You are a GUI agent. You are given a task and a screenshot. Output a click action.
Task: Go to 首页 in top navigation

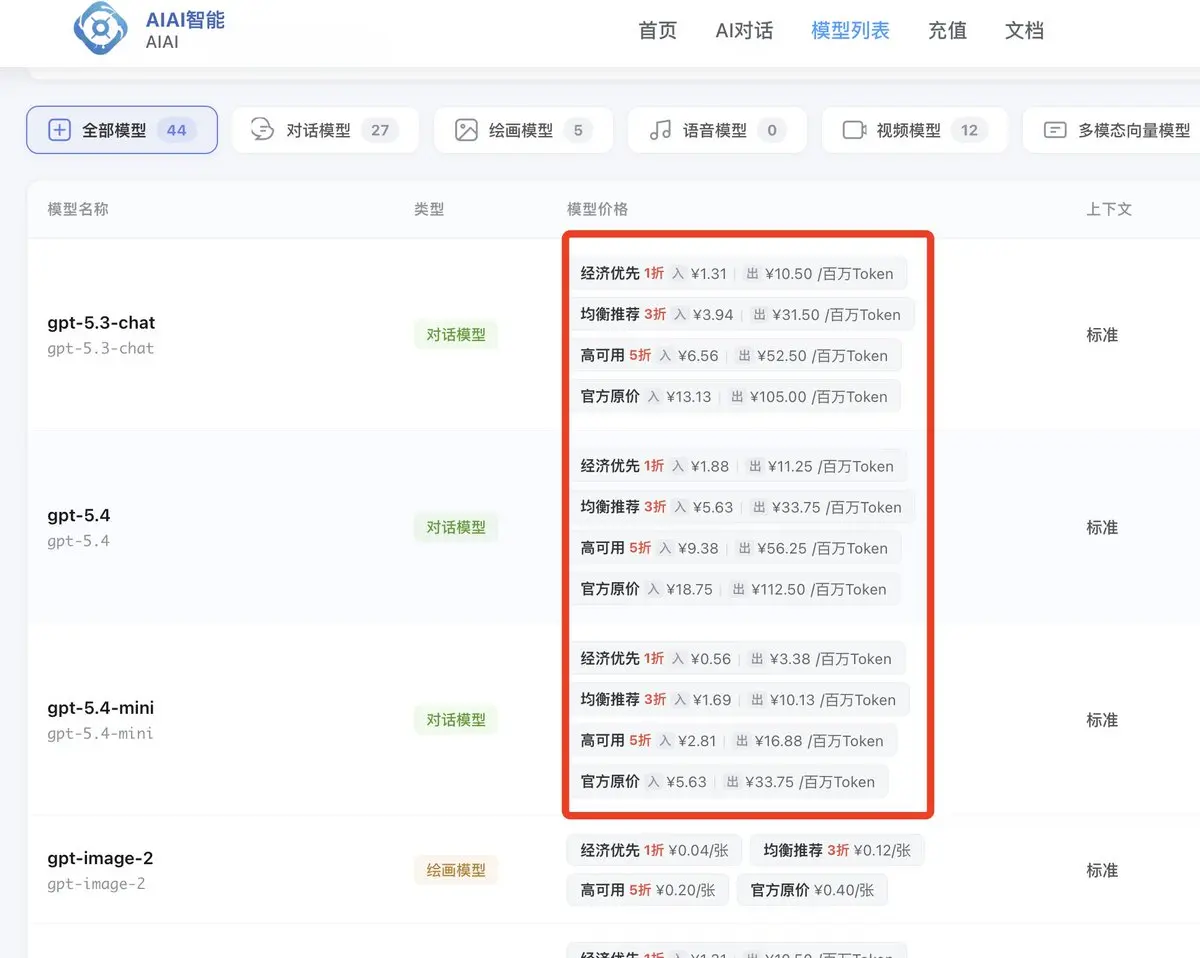(x=657, y=31)
